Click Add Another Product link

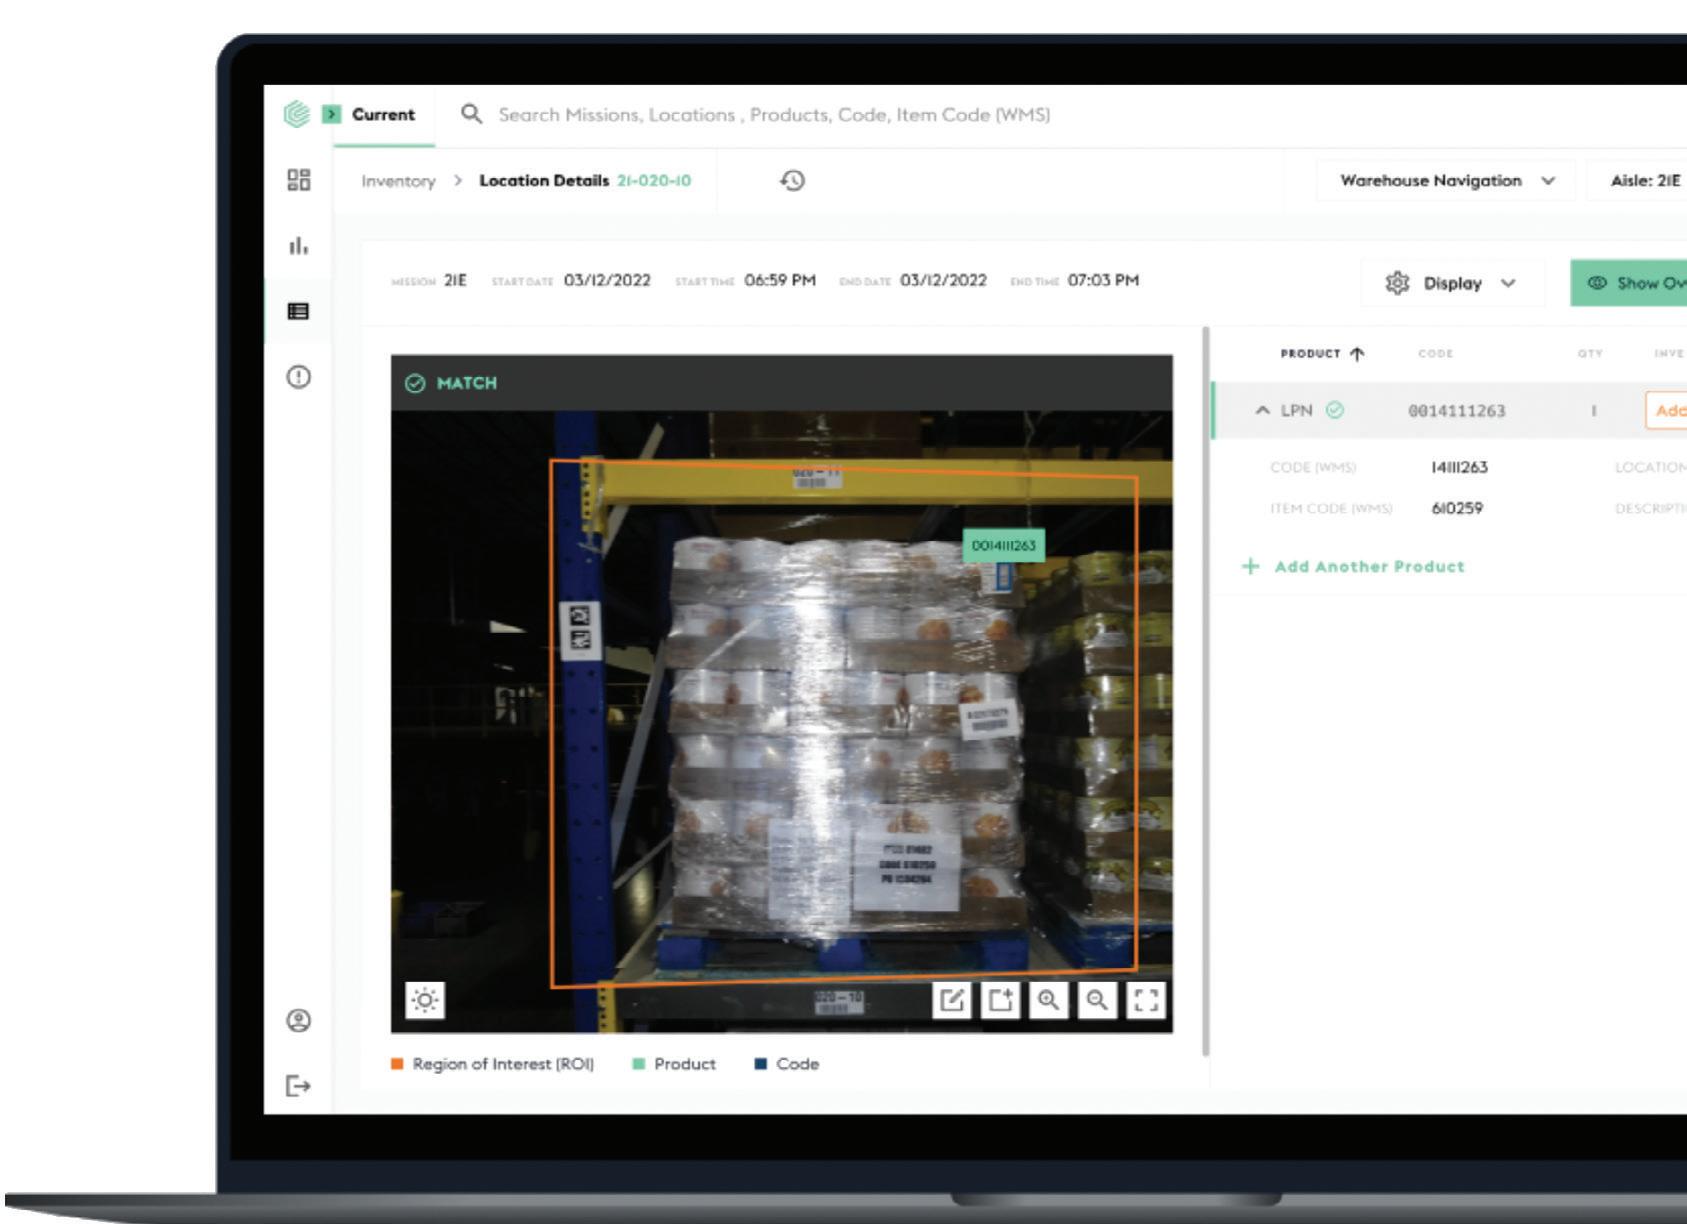(x=1353, y=566)
